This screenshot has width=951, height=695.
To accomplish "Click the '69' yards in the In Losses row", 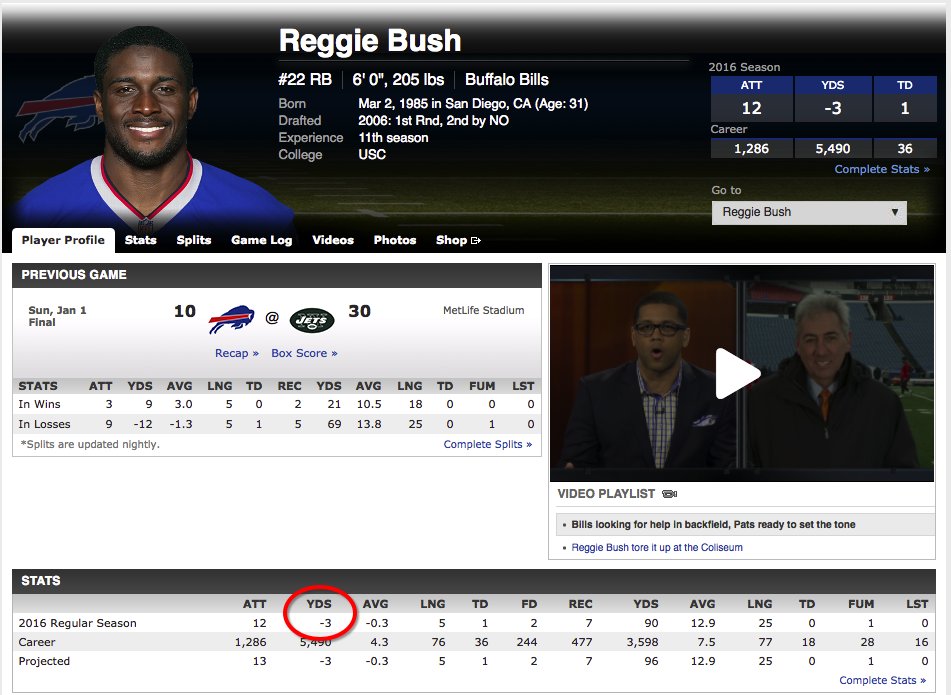I will (334, 424).
